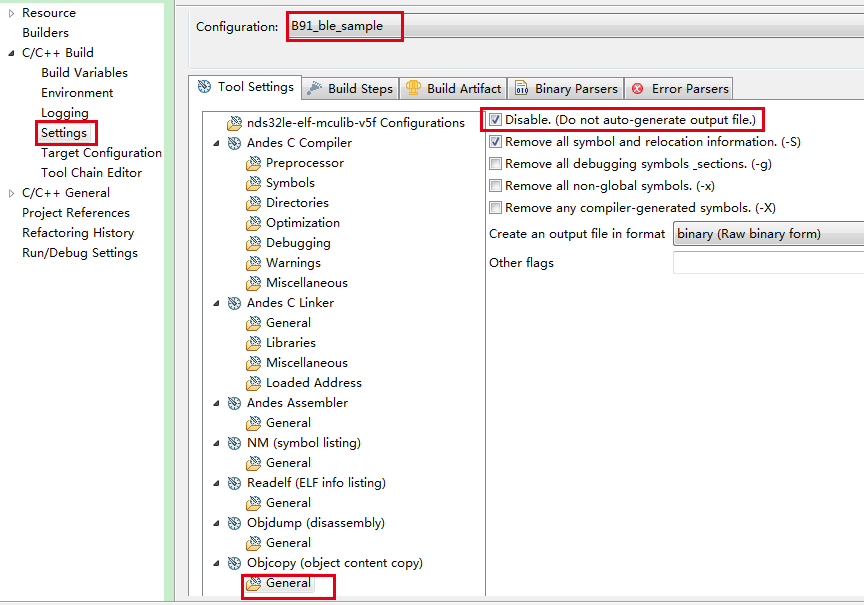Select Logging in the left tree
864x605 pixels.
coord(64,113)
